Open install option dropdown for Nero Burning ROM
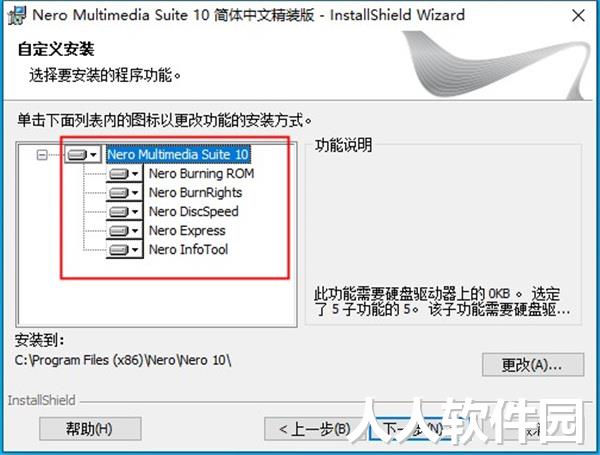Viewport: 600px width, 455px height. 124,174
